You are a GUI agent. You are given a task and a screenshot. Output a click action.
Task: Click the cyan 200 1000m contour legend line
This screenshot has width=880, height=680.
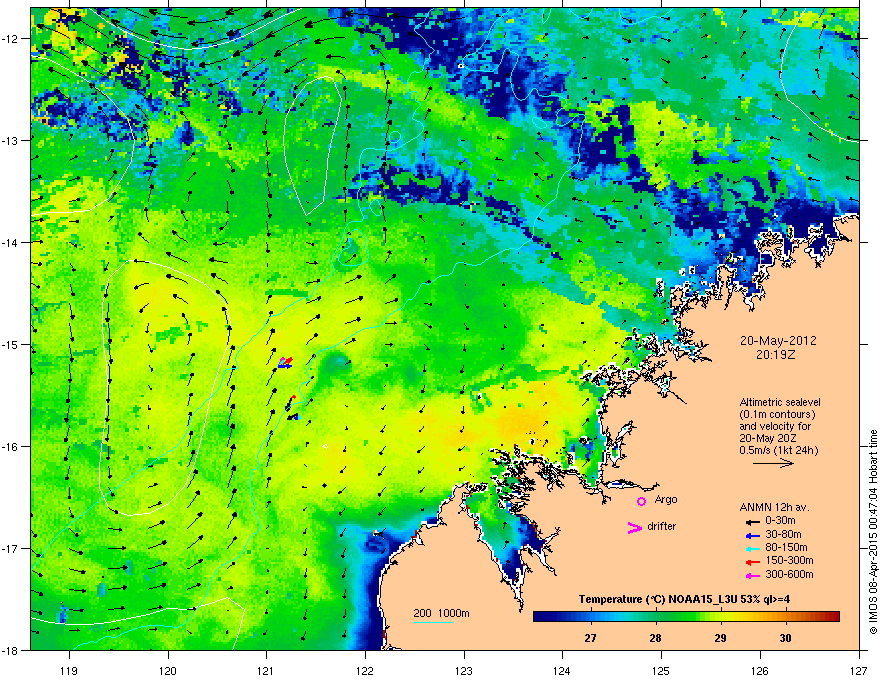pyautogui.click(x=434, y=622)
